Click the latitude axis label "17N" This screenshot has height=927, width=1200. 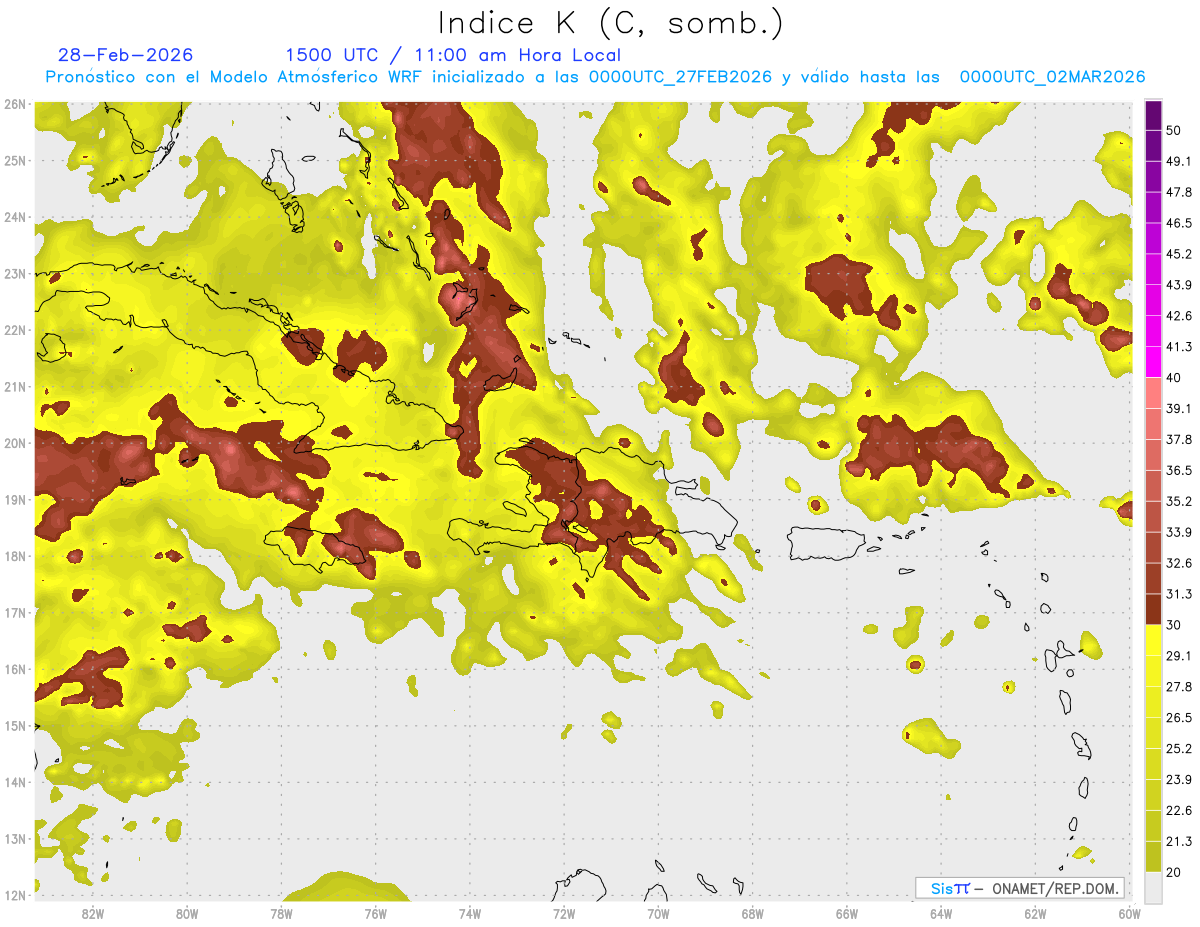click(x=15, y=613)
